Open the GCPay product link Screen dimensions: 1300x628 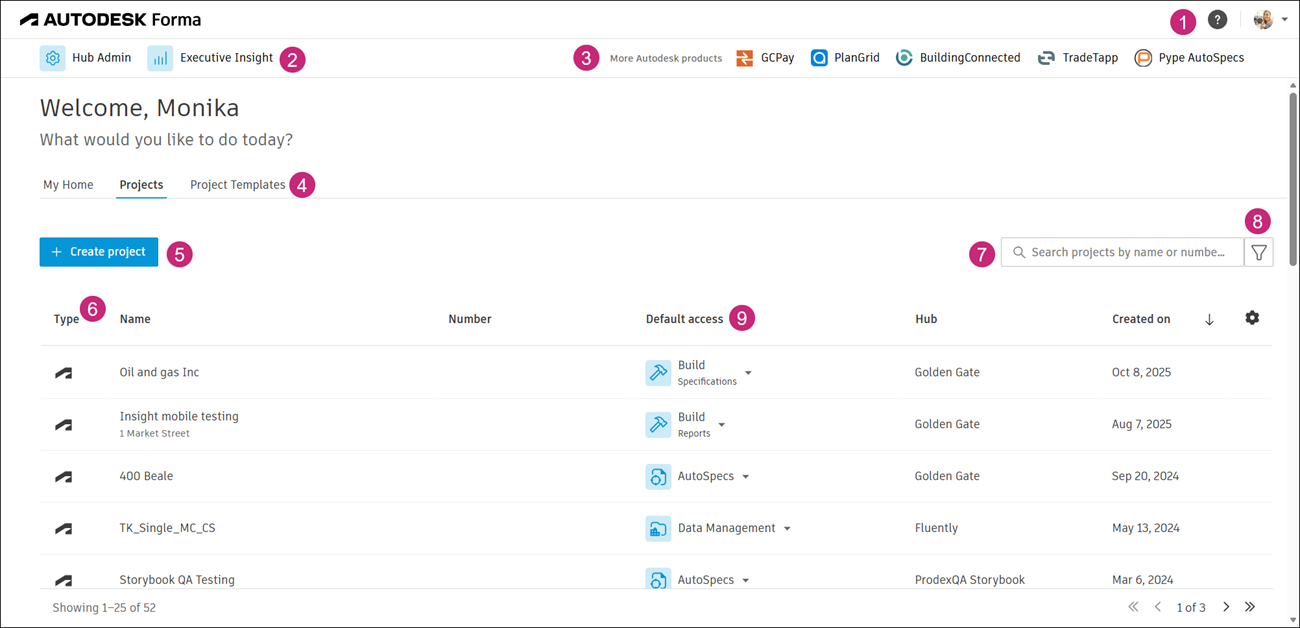[x=765, y=58]
